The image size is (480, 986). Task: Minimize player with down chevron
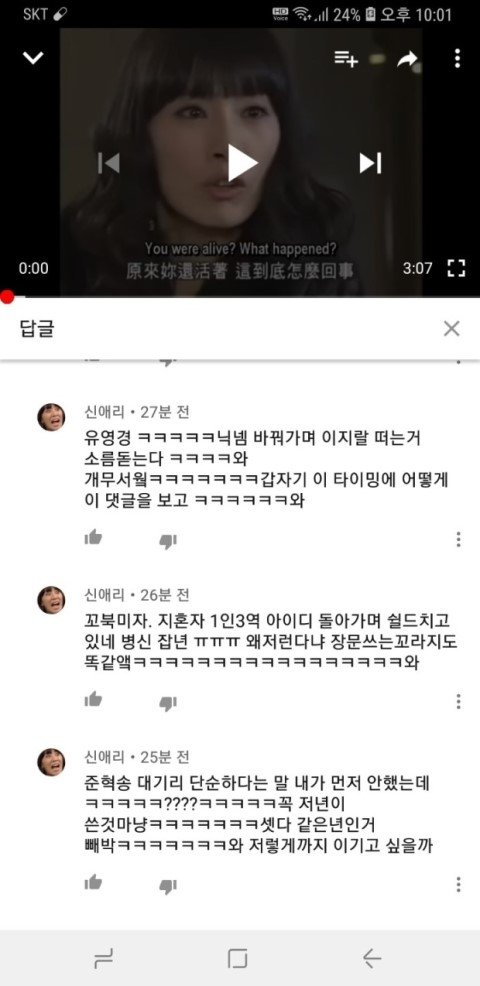tap(33, 58)
